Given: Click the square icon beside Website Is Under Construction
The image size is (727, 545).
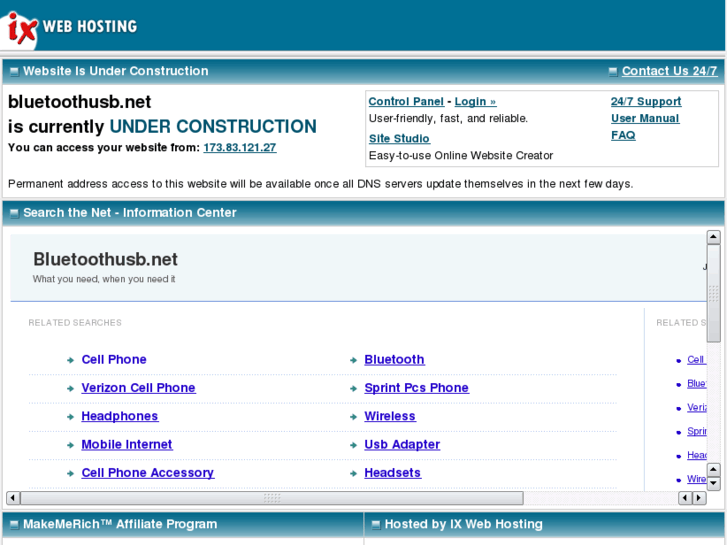Looking at the screenshot, I should [x=14, y=72].
